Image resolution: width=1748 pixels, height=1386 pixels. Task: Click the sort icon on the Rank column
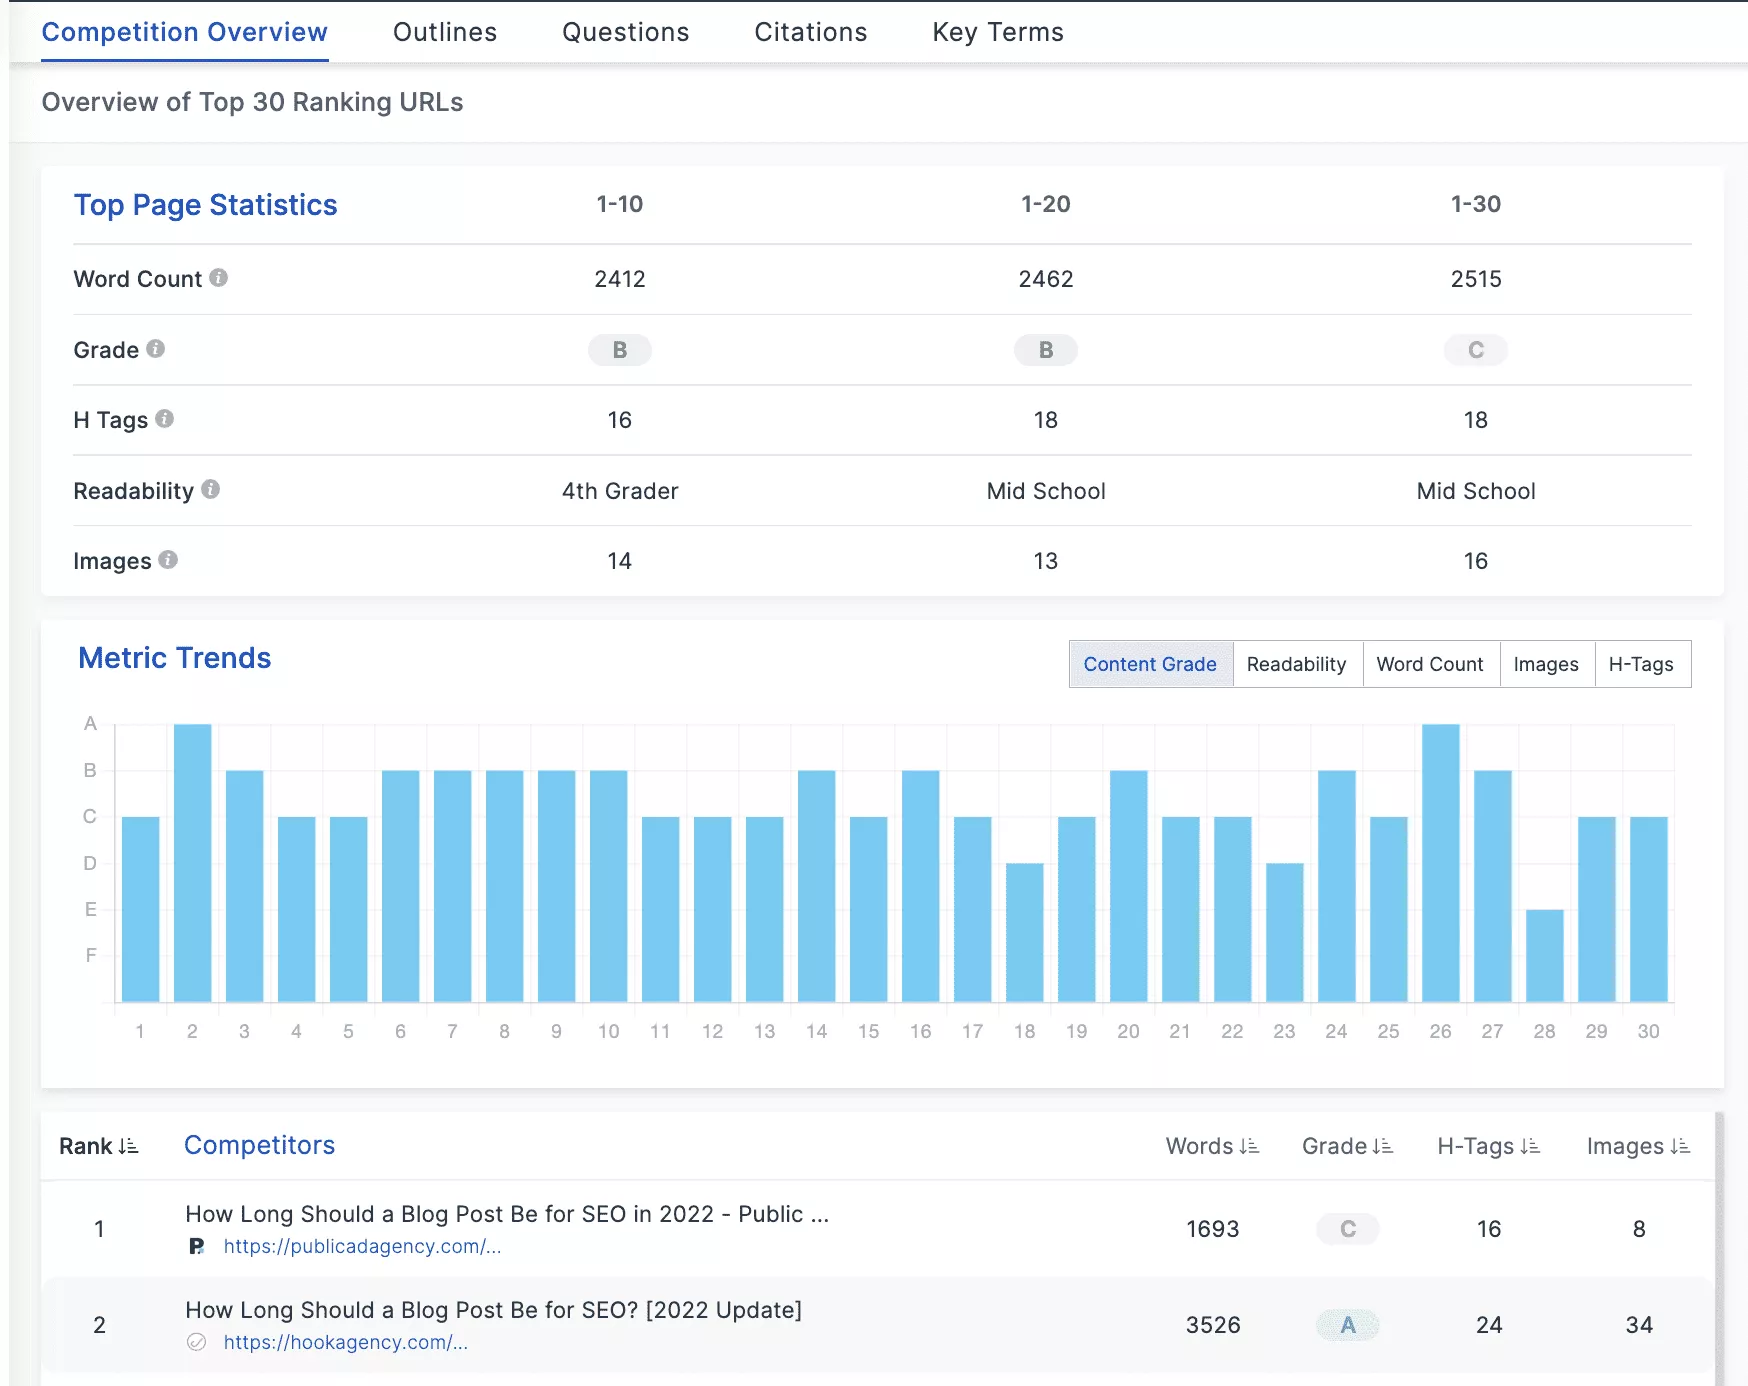point(126,1146)
